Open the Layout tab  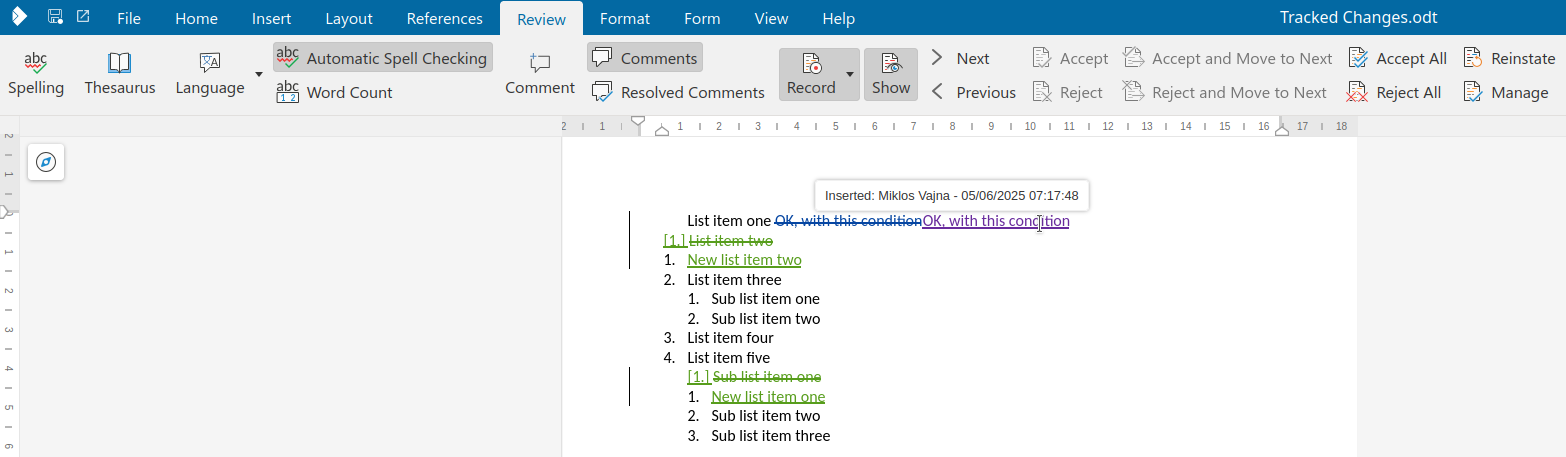349,18
